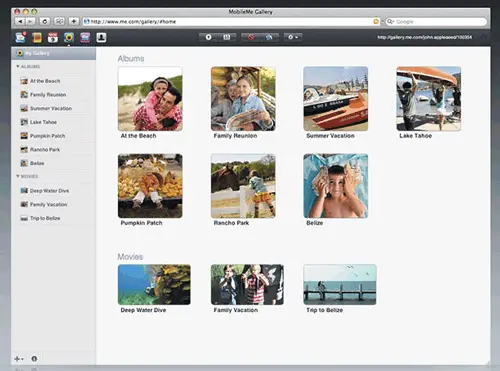Image resolution: width=500 pixels, height=371 pixels.
Task: Open the MobileMe Contacts book icon
Action: [37, 37]
